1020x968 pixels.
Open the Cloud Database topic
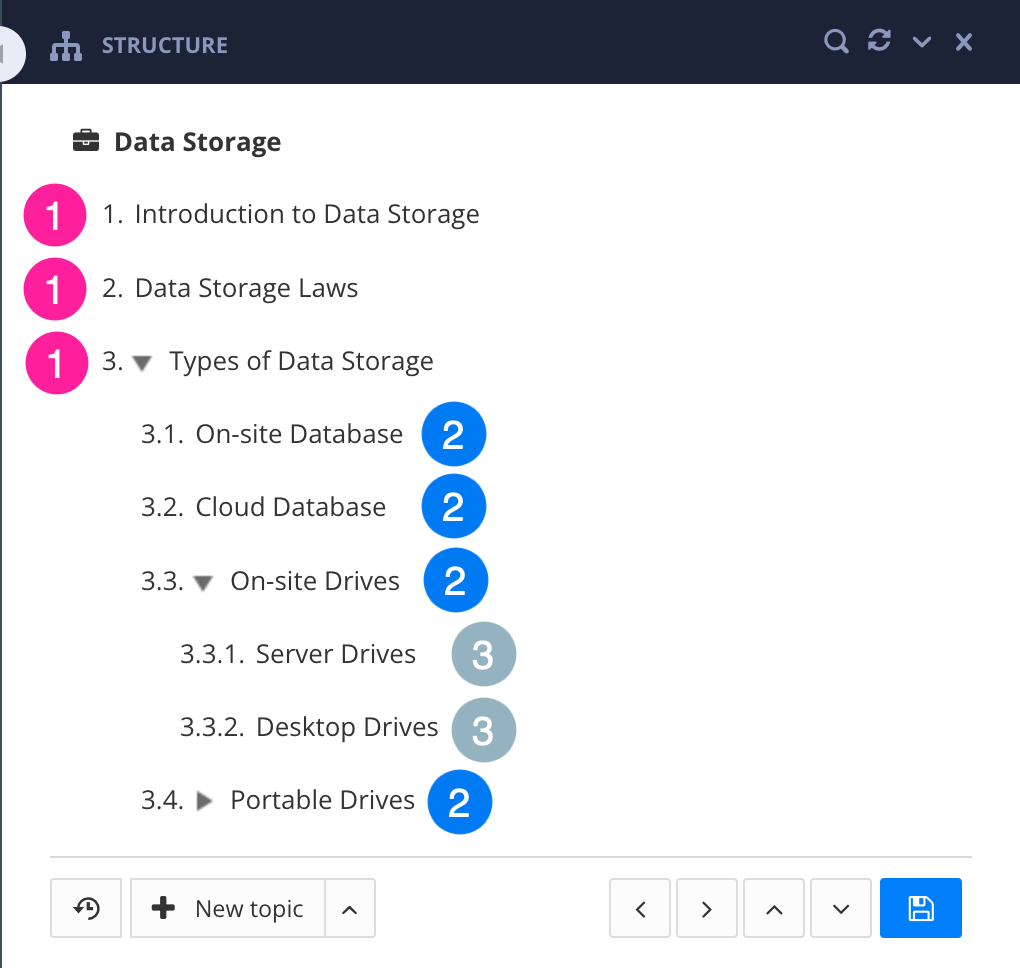290,507
